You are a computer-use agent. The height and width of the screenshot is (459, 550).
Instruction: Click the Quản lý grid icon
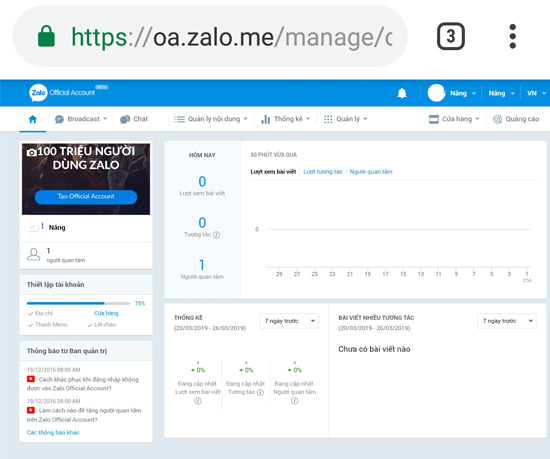[328, 119]
